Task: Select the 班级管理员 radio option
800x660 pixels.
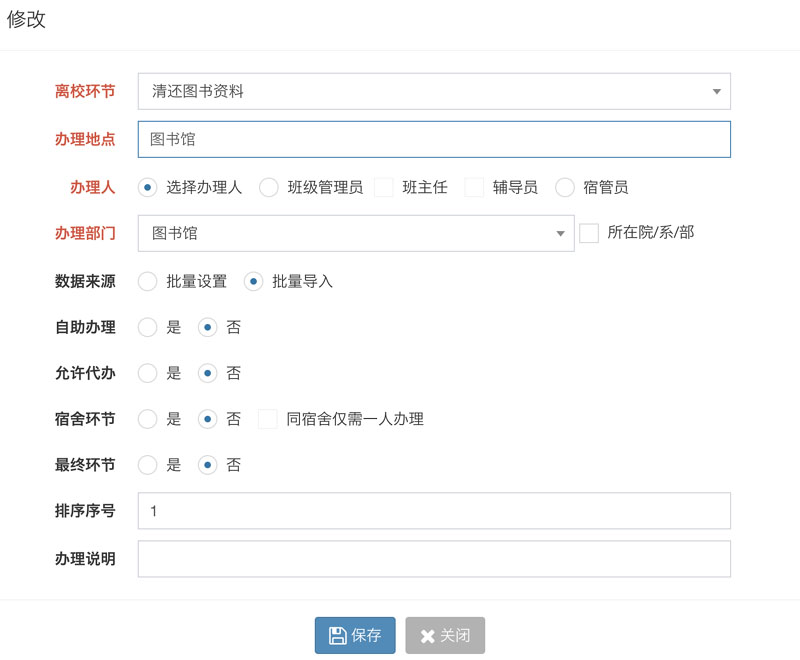Action: point(268,187)
